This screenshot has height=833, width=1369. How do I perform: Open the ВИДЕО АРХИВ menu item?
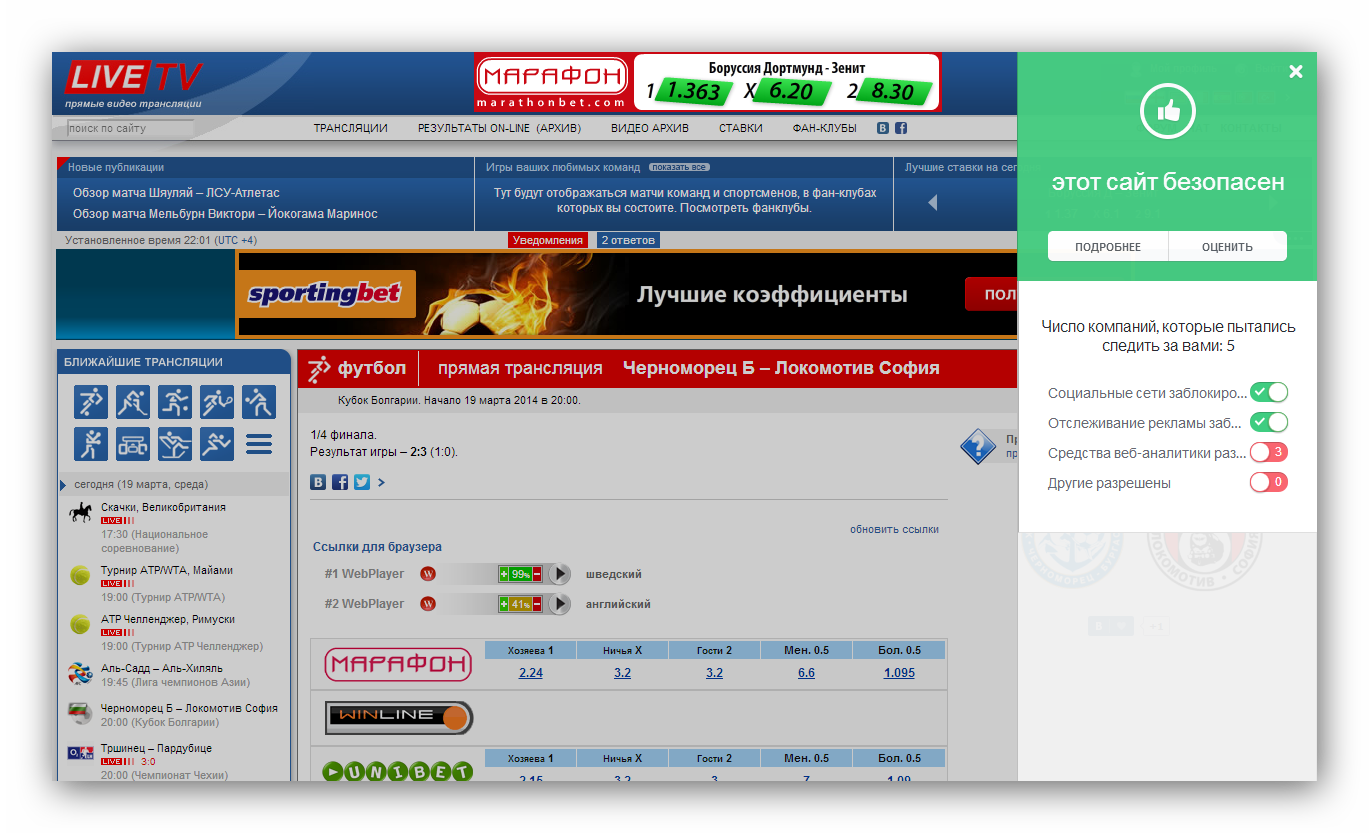[x=650, y=128]
